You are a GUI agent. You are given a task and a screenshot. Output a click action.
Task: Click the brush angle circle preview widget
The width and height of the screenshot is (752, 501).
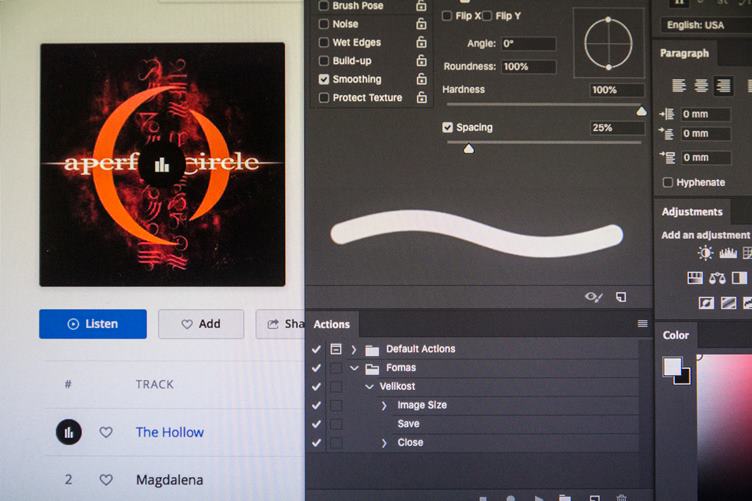(x=608, y=44)
